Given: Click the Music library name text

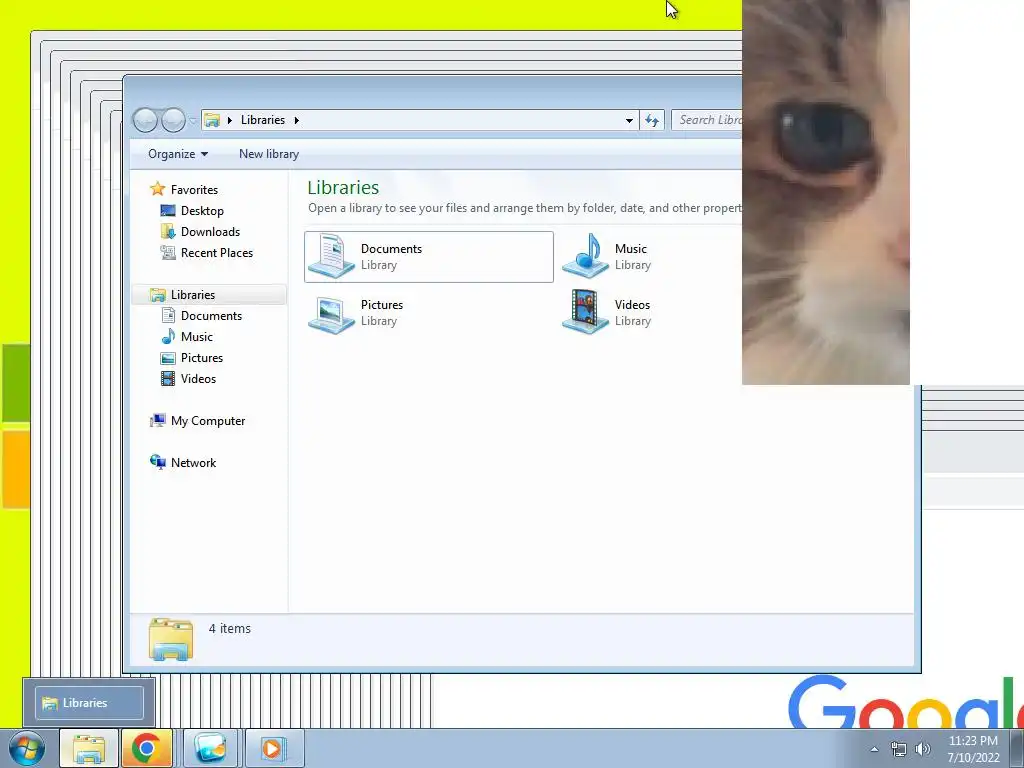Looking at the screenshot, I should click(630, 249).
